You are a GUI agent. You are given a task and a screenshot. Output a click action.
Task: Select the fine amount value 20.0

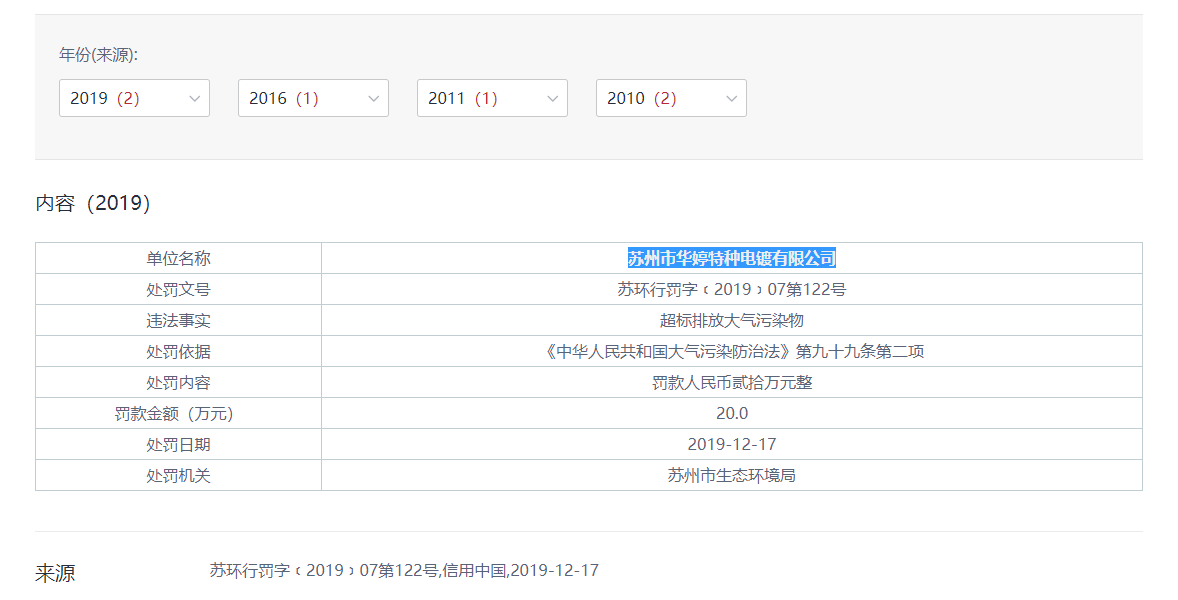coord(732,414)
